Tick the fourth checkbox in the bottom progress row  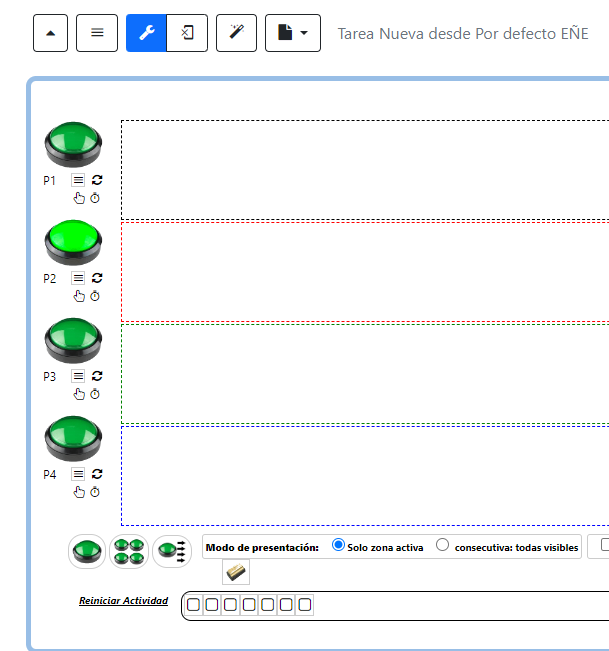coord(249,605)
